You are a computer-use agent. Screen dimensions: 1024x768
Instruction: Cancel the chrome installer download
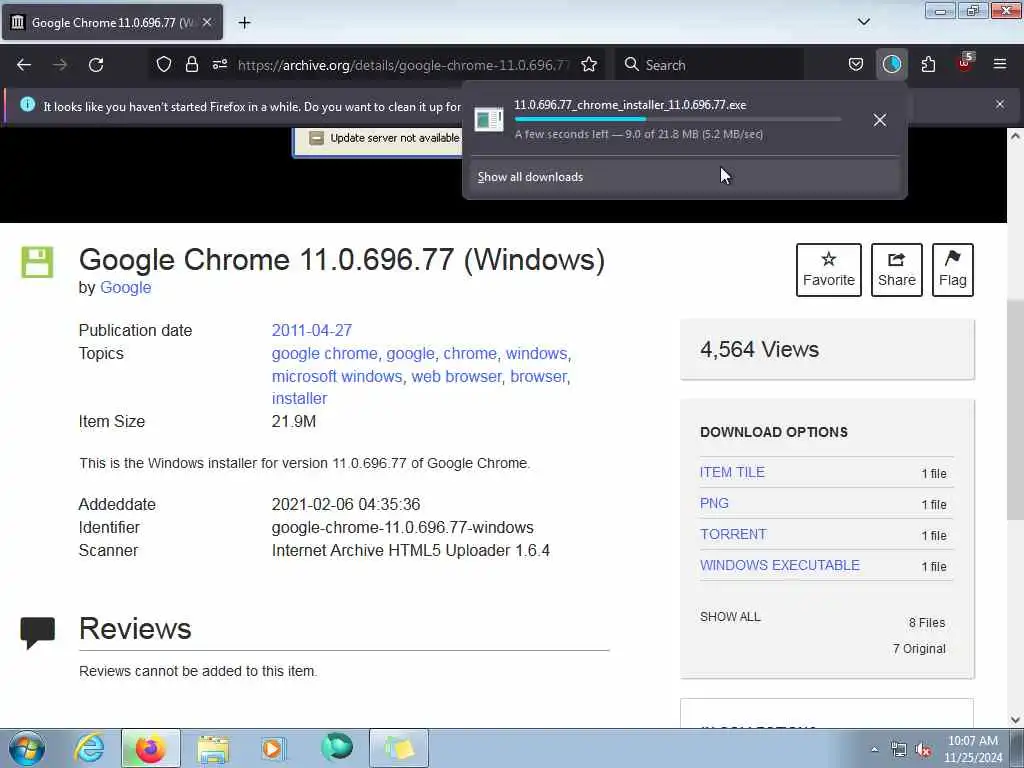880,120
